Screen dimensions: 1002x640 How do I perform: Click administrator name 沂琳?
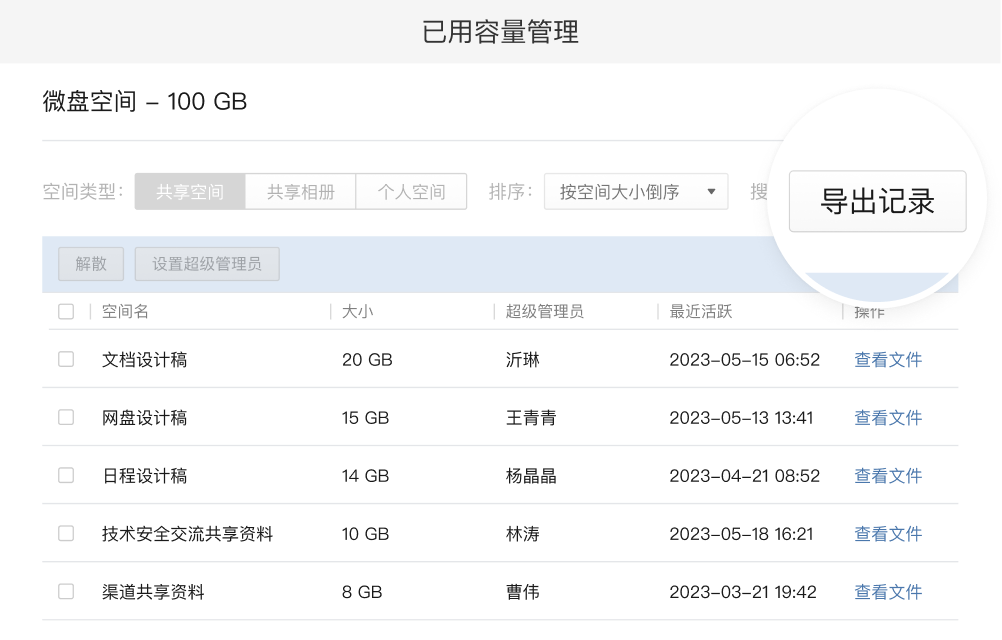point(523,360)
